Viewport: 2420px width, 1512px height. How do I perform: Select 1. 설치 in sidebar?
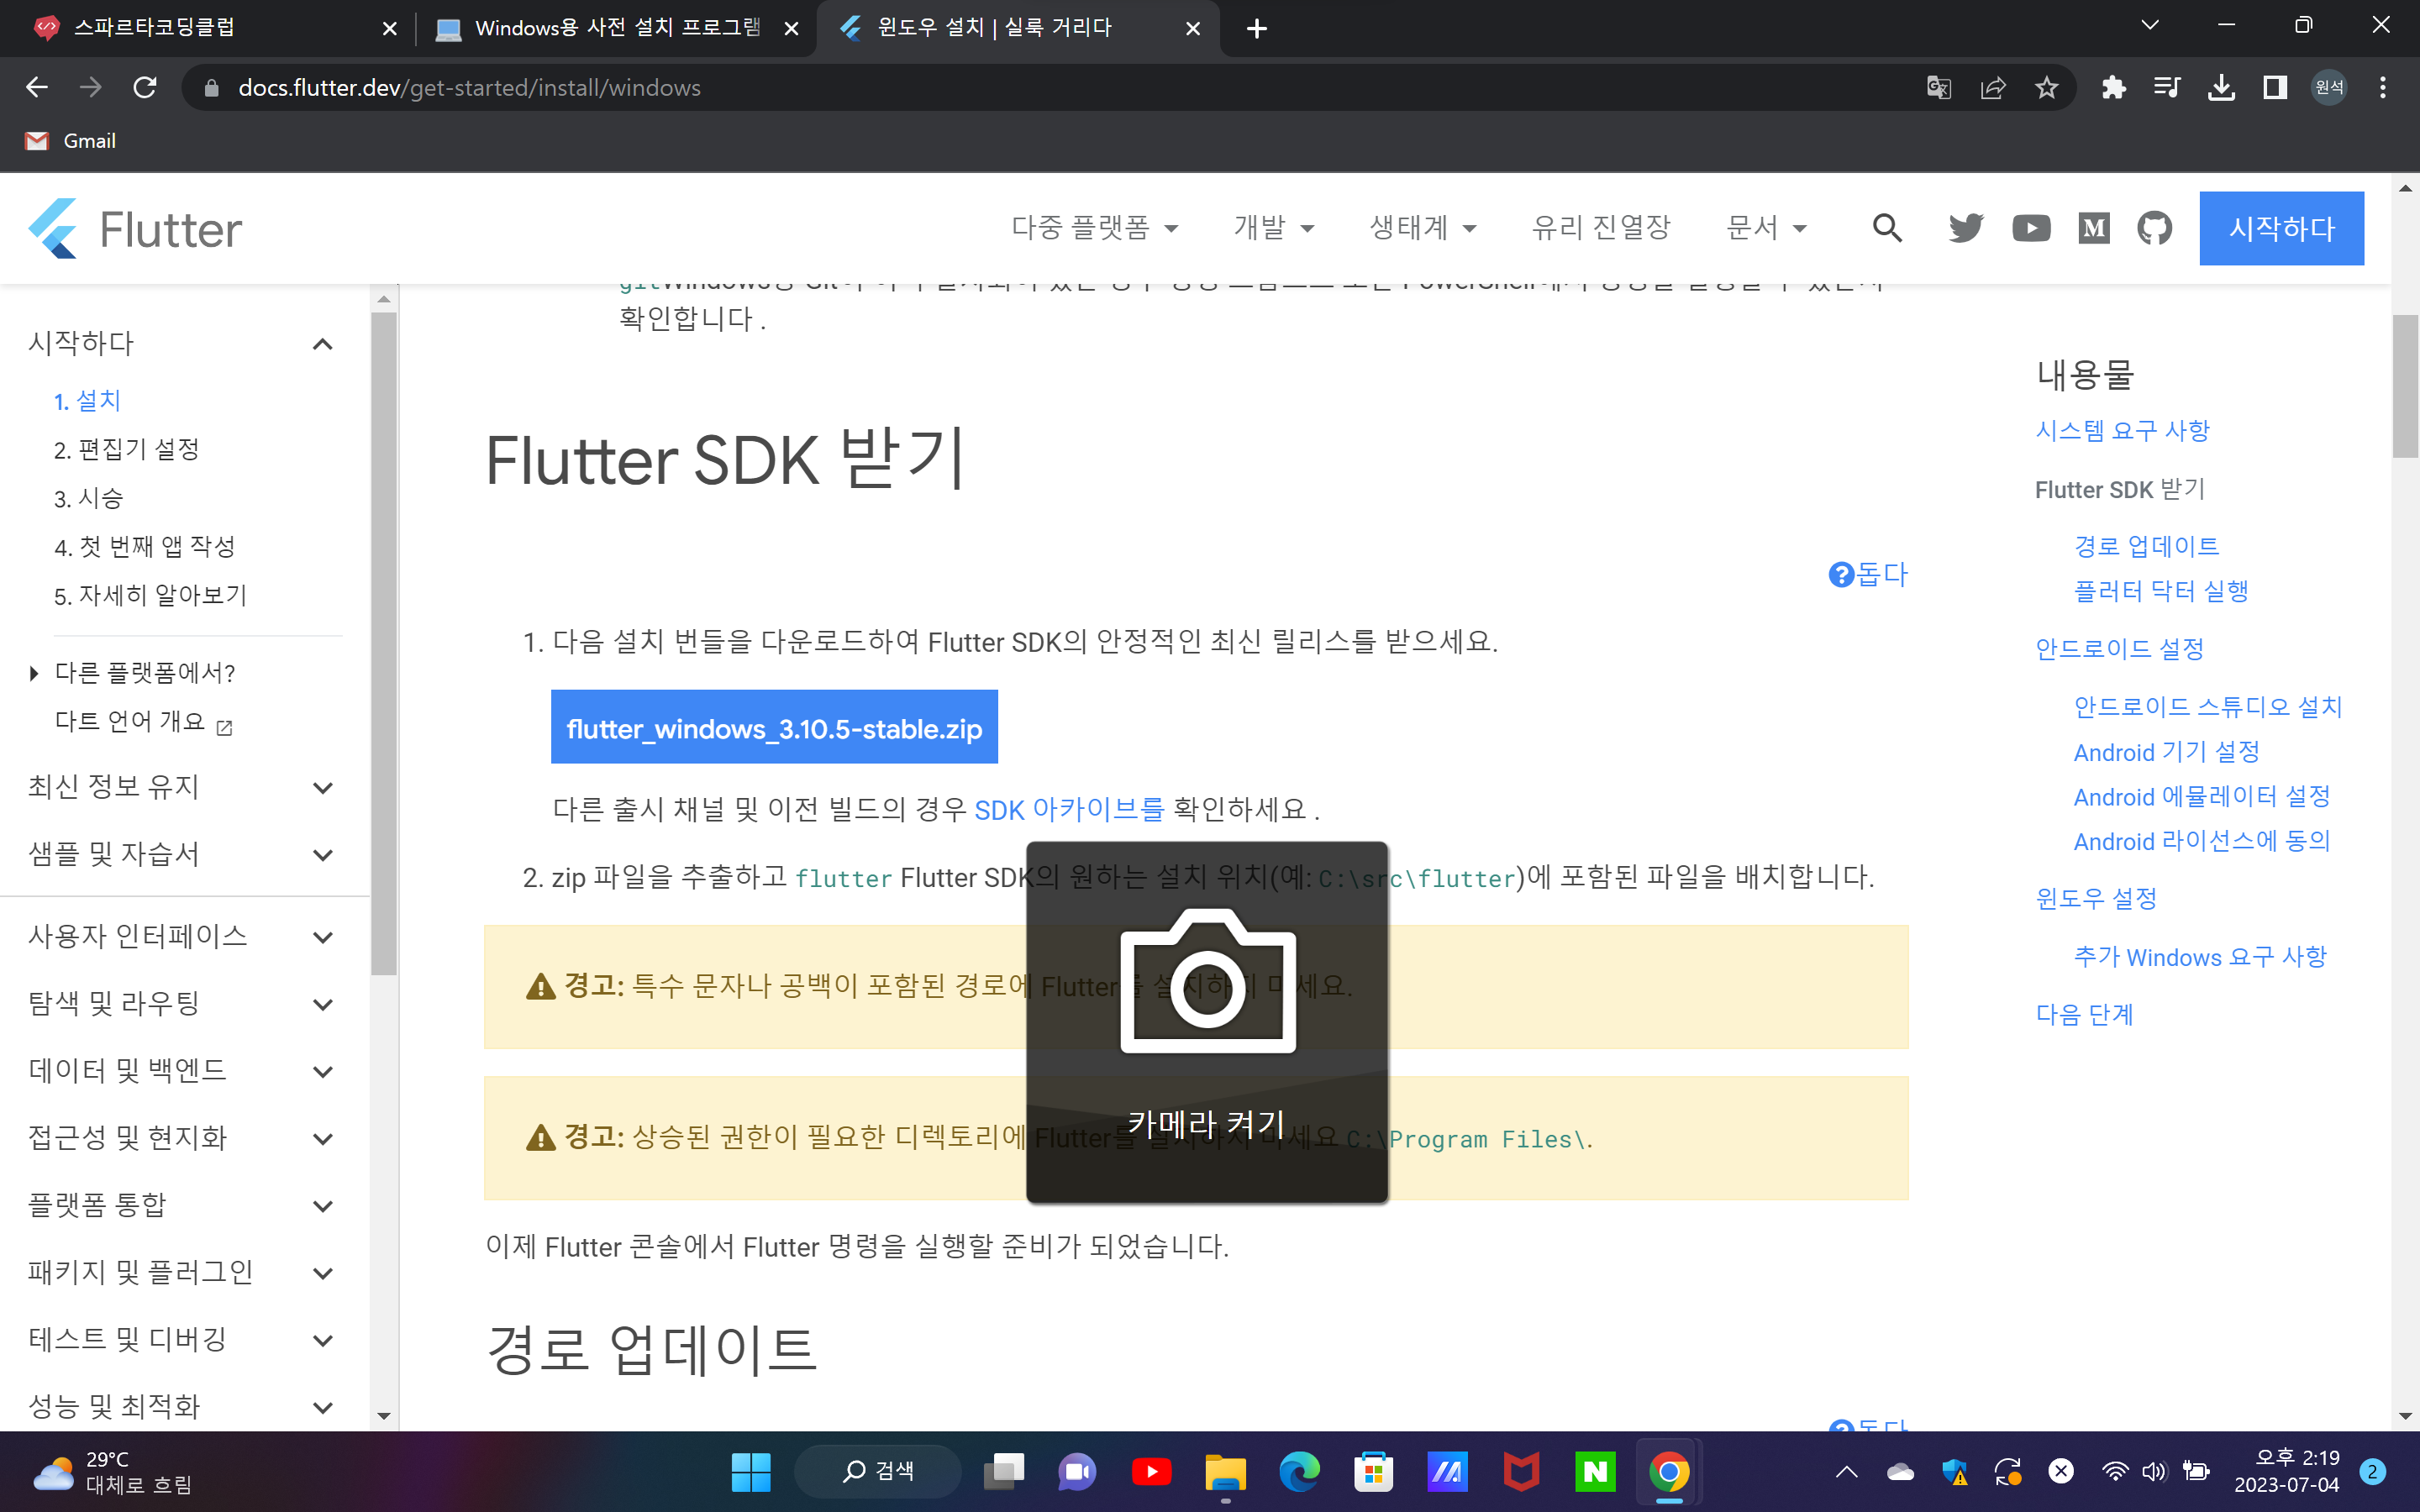pyautogui.click(x=87, y=401)
